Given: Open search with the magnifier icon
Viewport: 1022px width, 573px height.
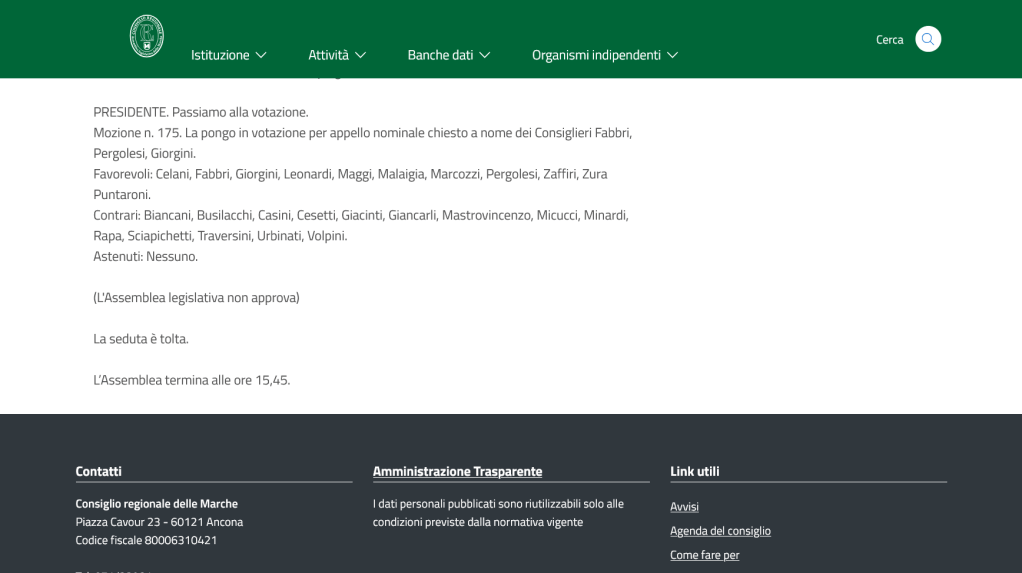Looking at the screenshot, I should (928, 39).
